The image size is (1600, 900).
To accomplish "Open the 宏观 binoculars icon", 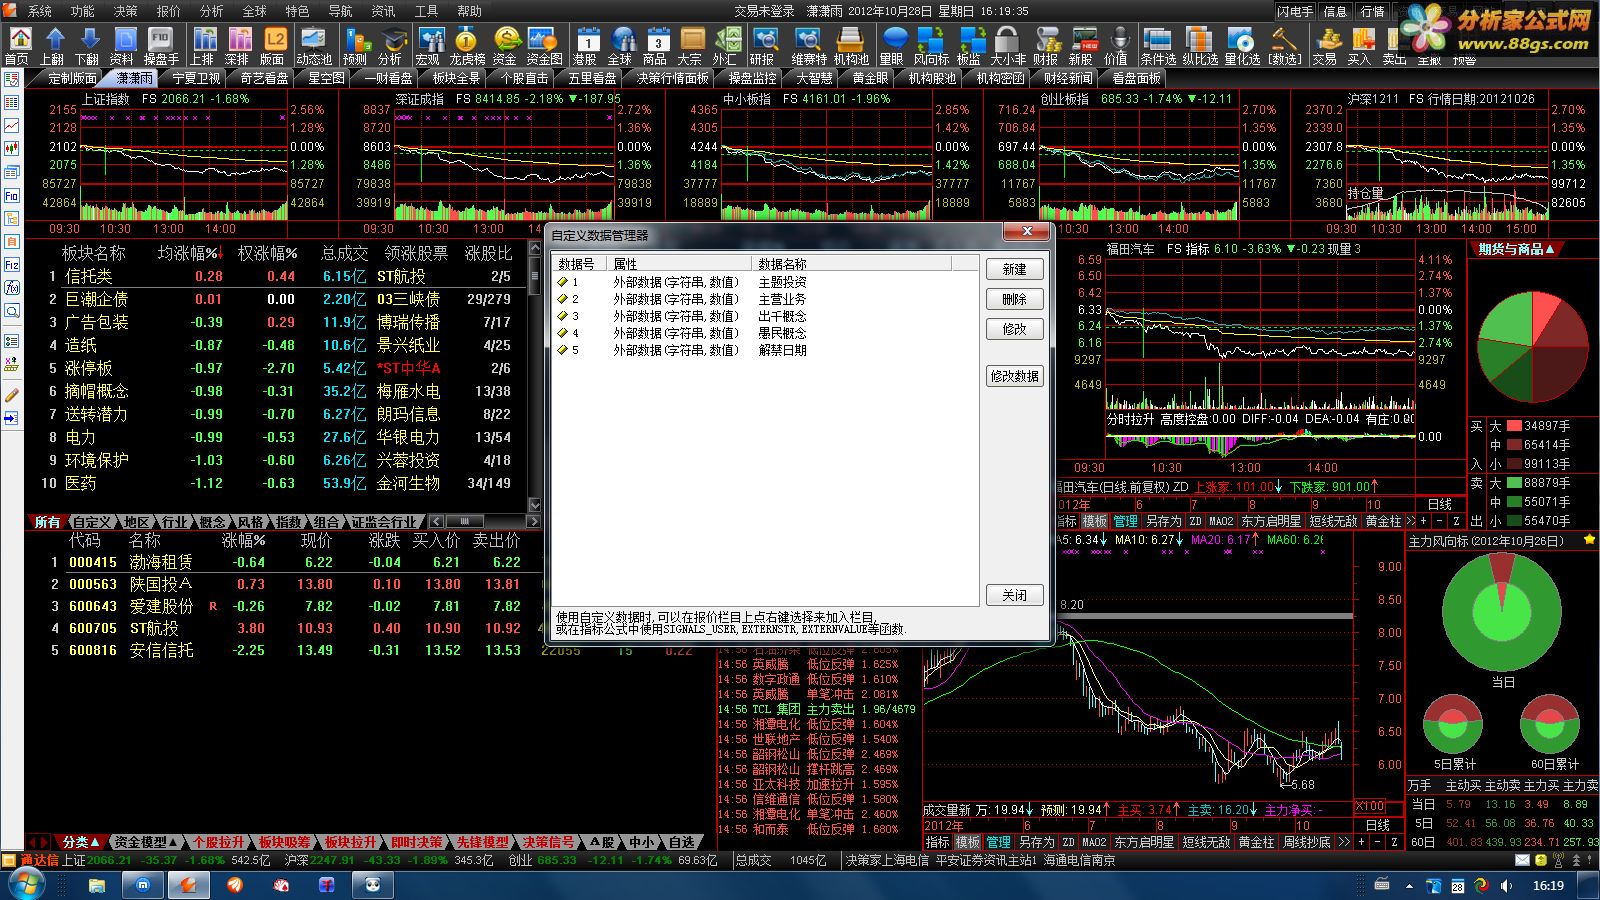I will pyautogui.click(x=430, y=46).
